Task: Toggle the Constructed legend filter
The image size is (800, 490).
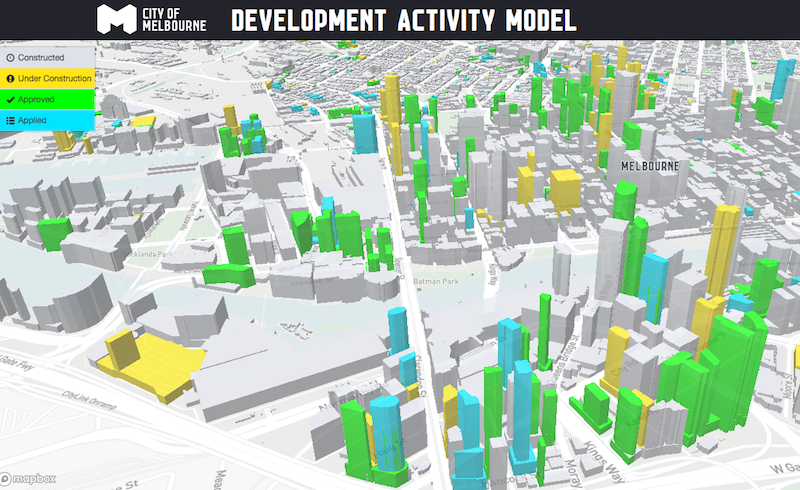Action: click(x=47, y=58)
